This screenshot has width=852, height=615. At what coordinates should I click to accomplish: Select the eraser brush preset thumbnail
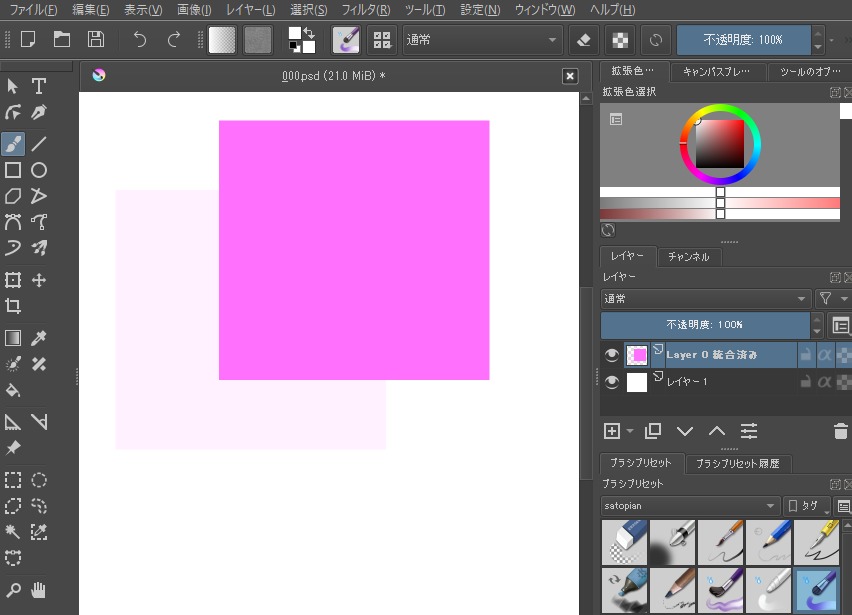click(x=624, y=542)
